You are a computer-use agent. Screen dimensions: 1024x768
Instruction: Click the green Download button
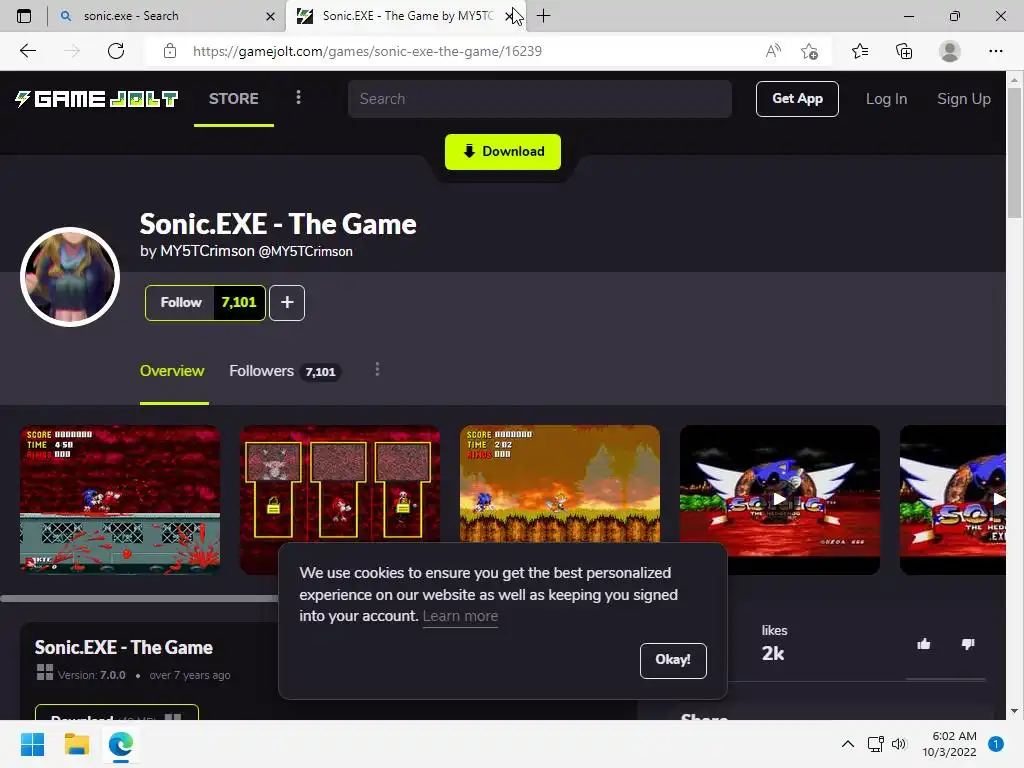[x=502, y=152]
